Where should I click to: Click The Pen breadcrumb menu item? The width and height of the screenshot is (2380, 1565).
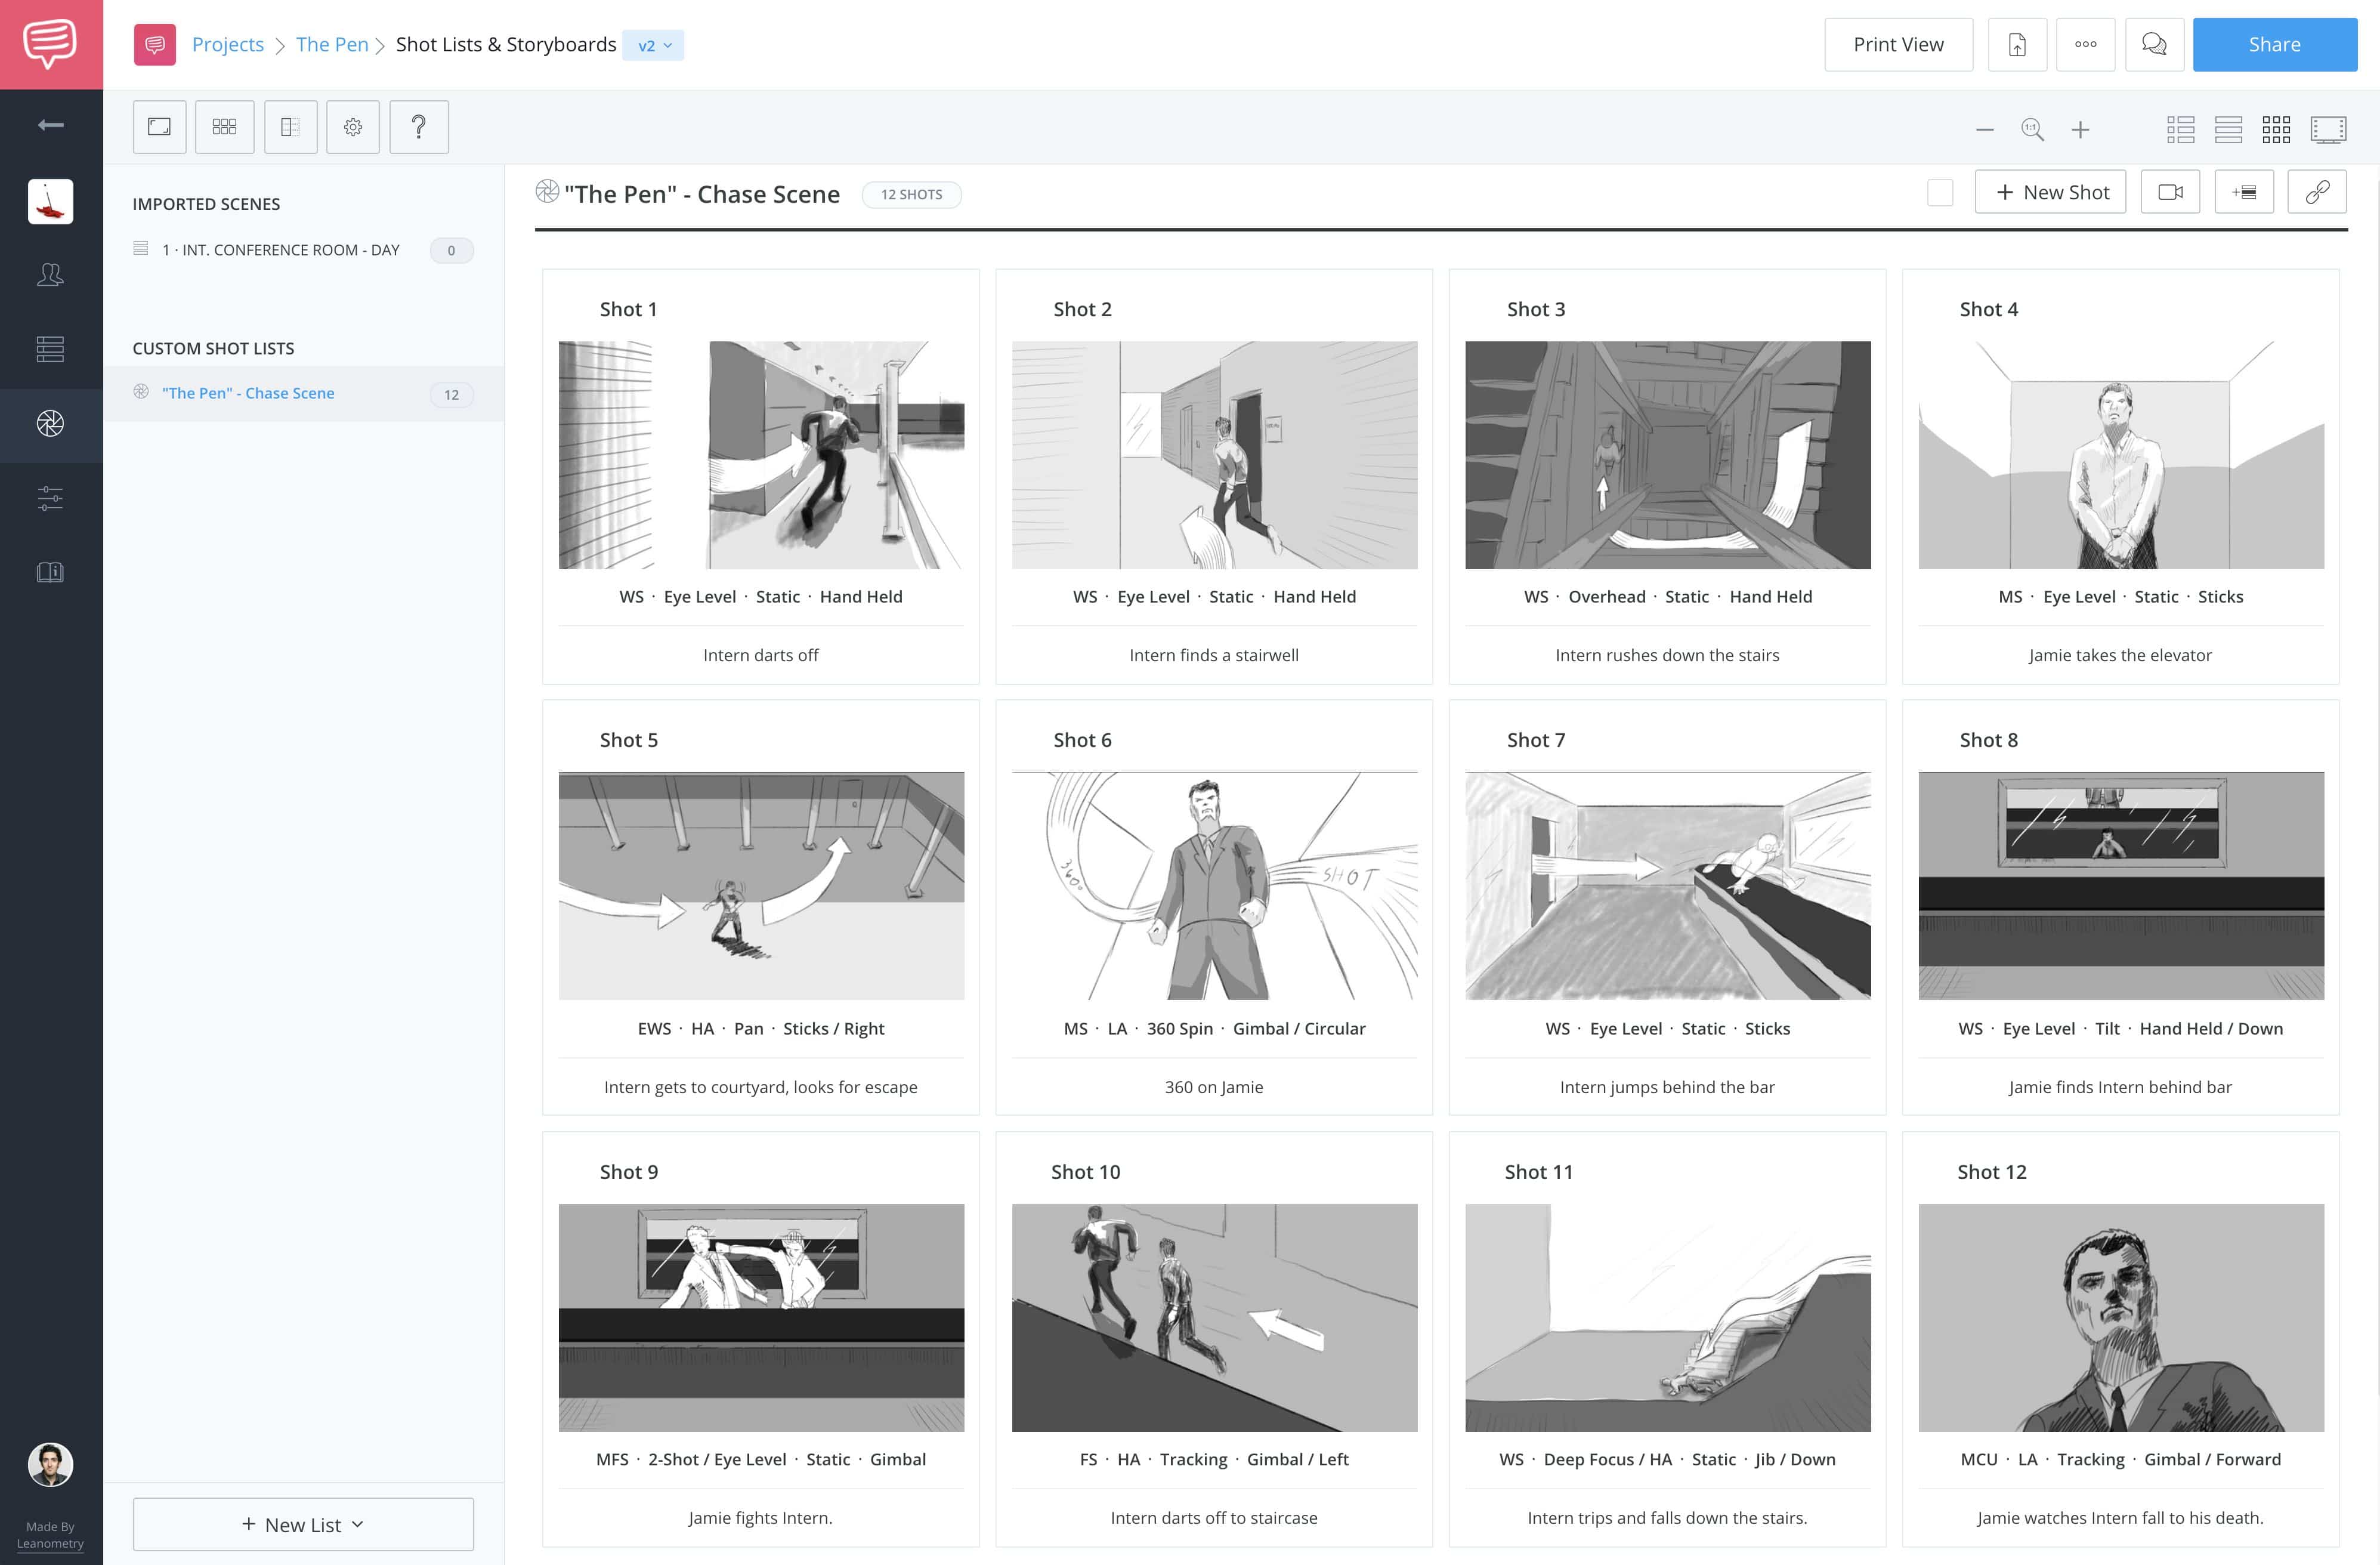tap(333, 44)
